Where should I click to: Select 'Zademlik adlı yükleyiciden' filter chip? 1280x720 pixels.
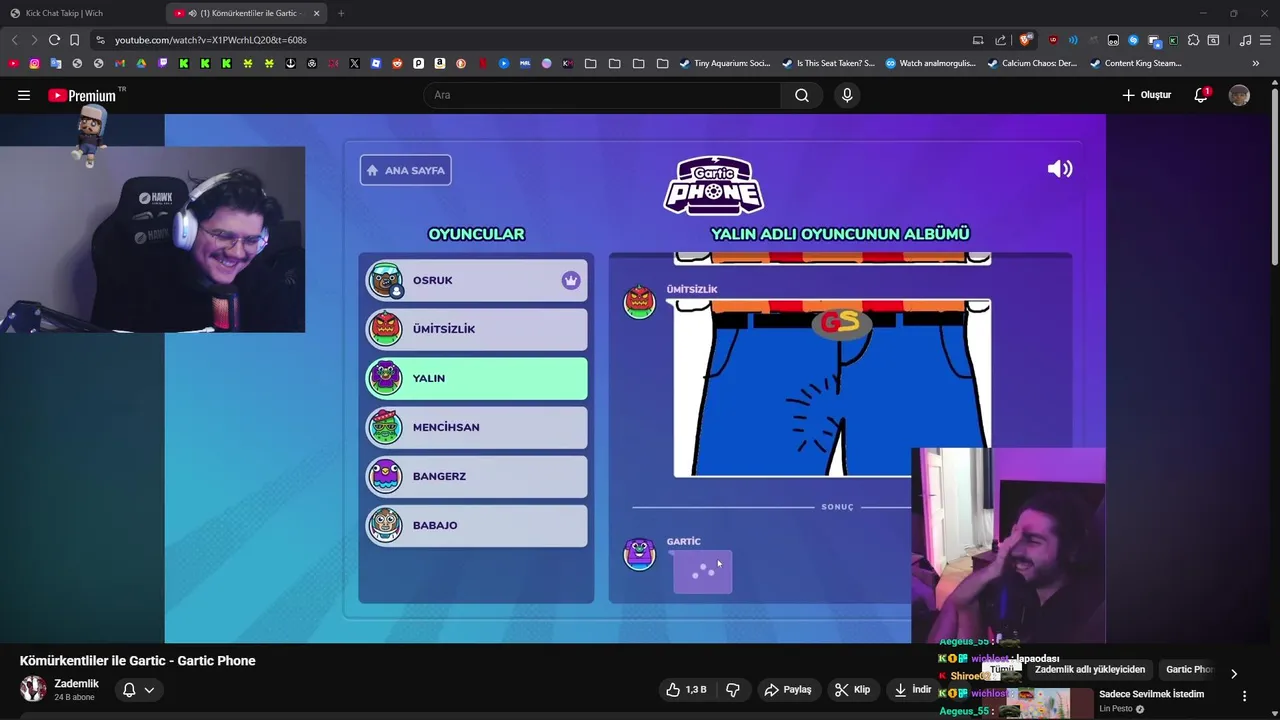(x=1089, y=669)
